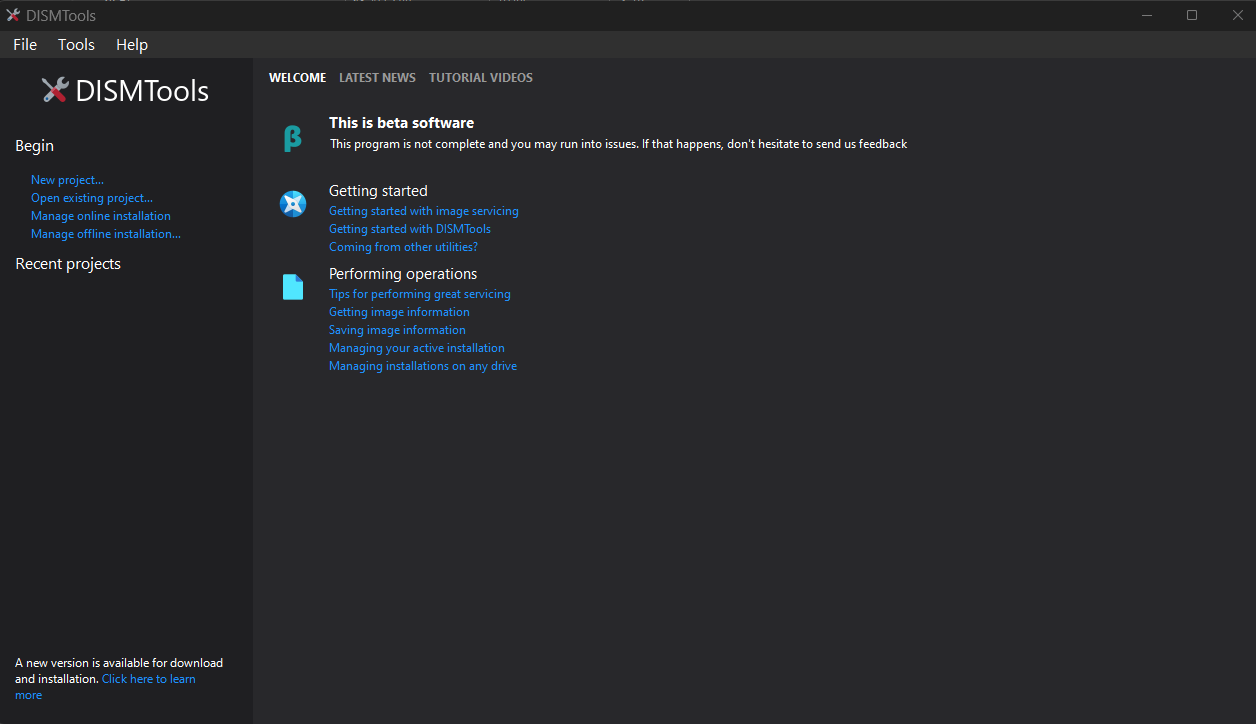Select Manage online installation link
Screen dimensions: 1256x724
point(101,216)
